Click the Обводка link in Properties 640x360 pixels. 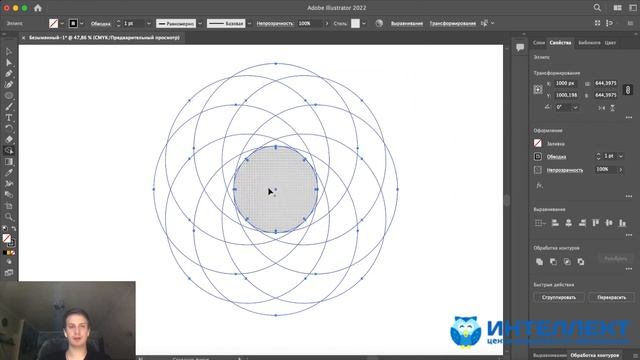coord(556,157)
